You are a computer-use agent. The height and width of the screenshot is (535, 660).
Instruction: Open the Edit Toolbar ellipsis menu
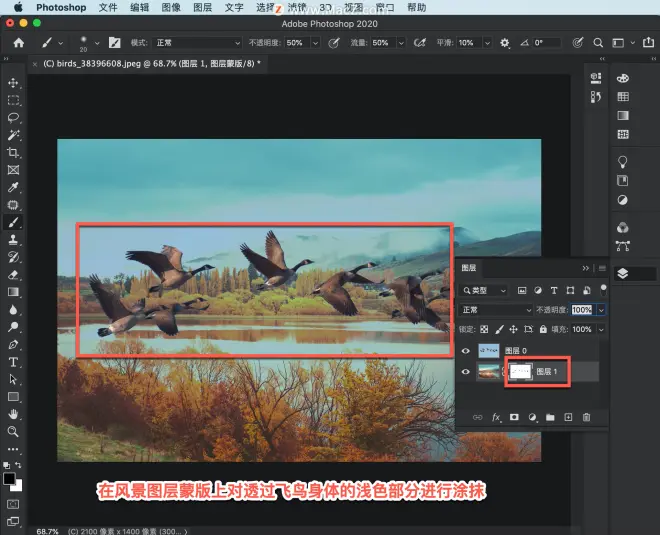tap(13, 449)
